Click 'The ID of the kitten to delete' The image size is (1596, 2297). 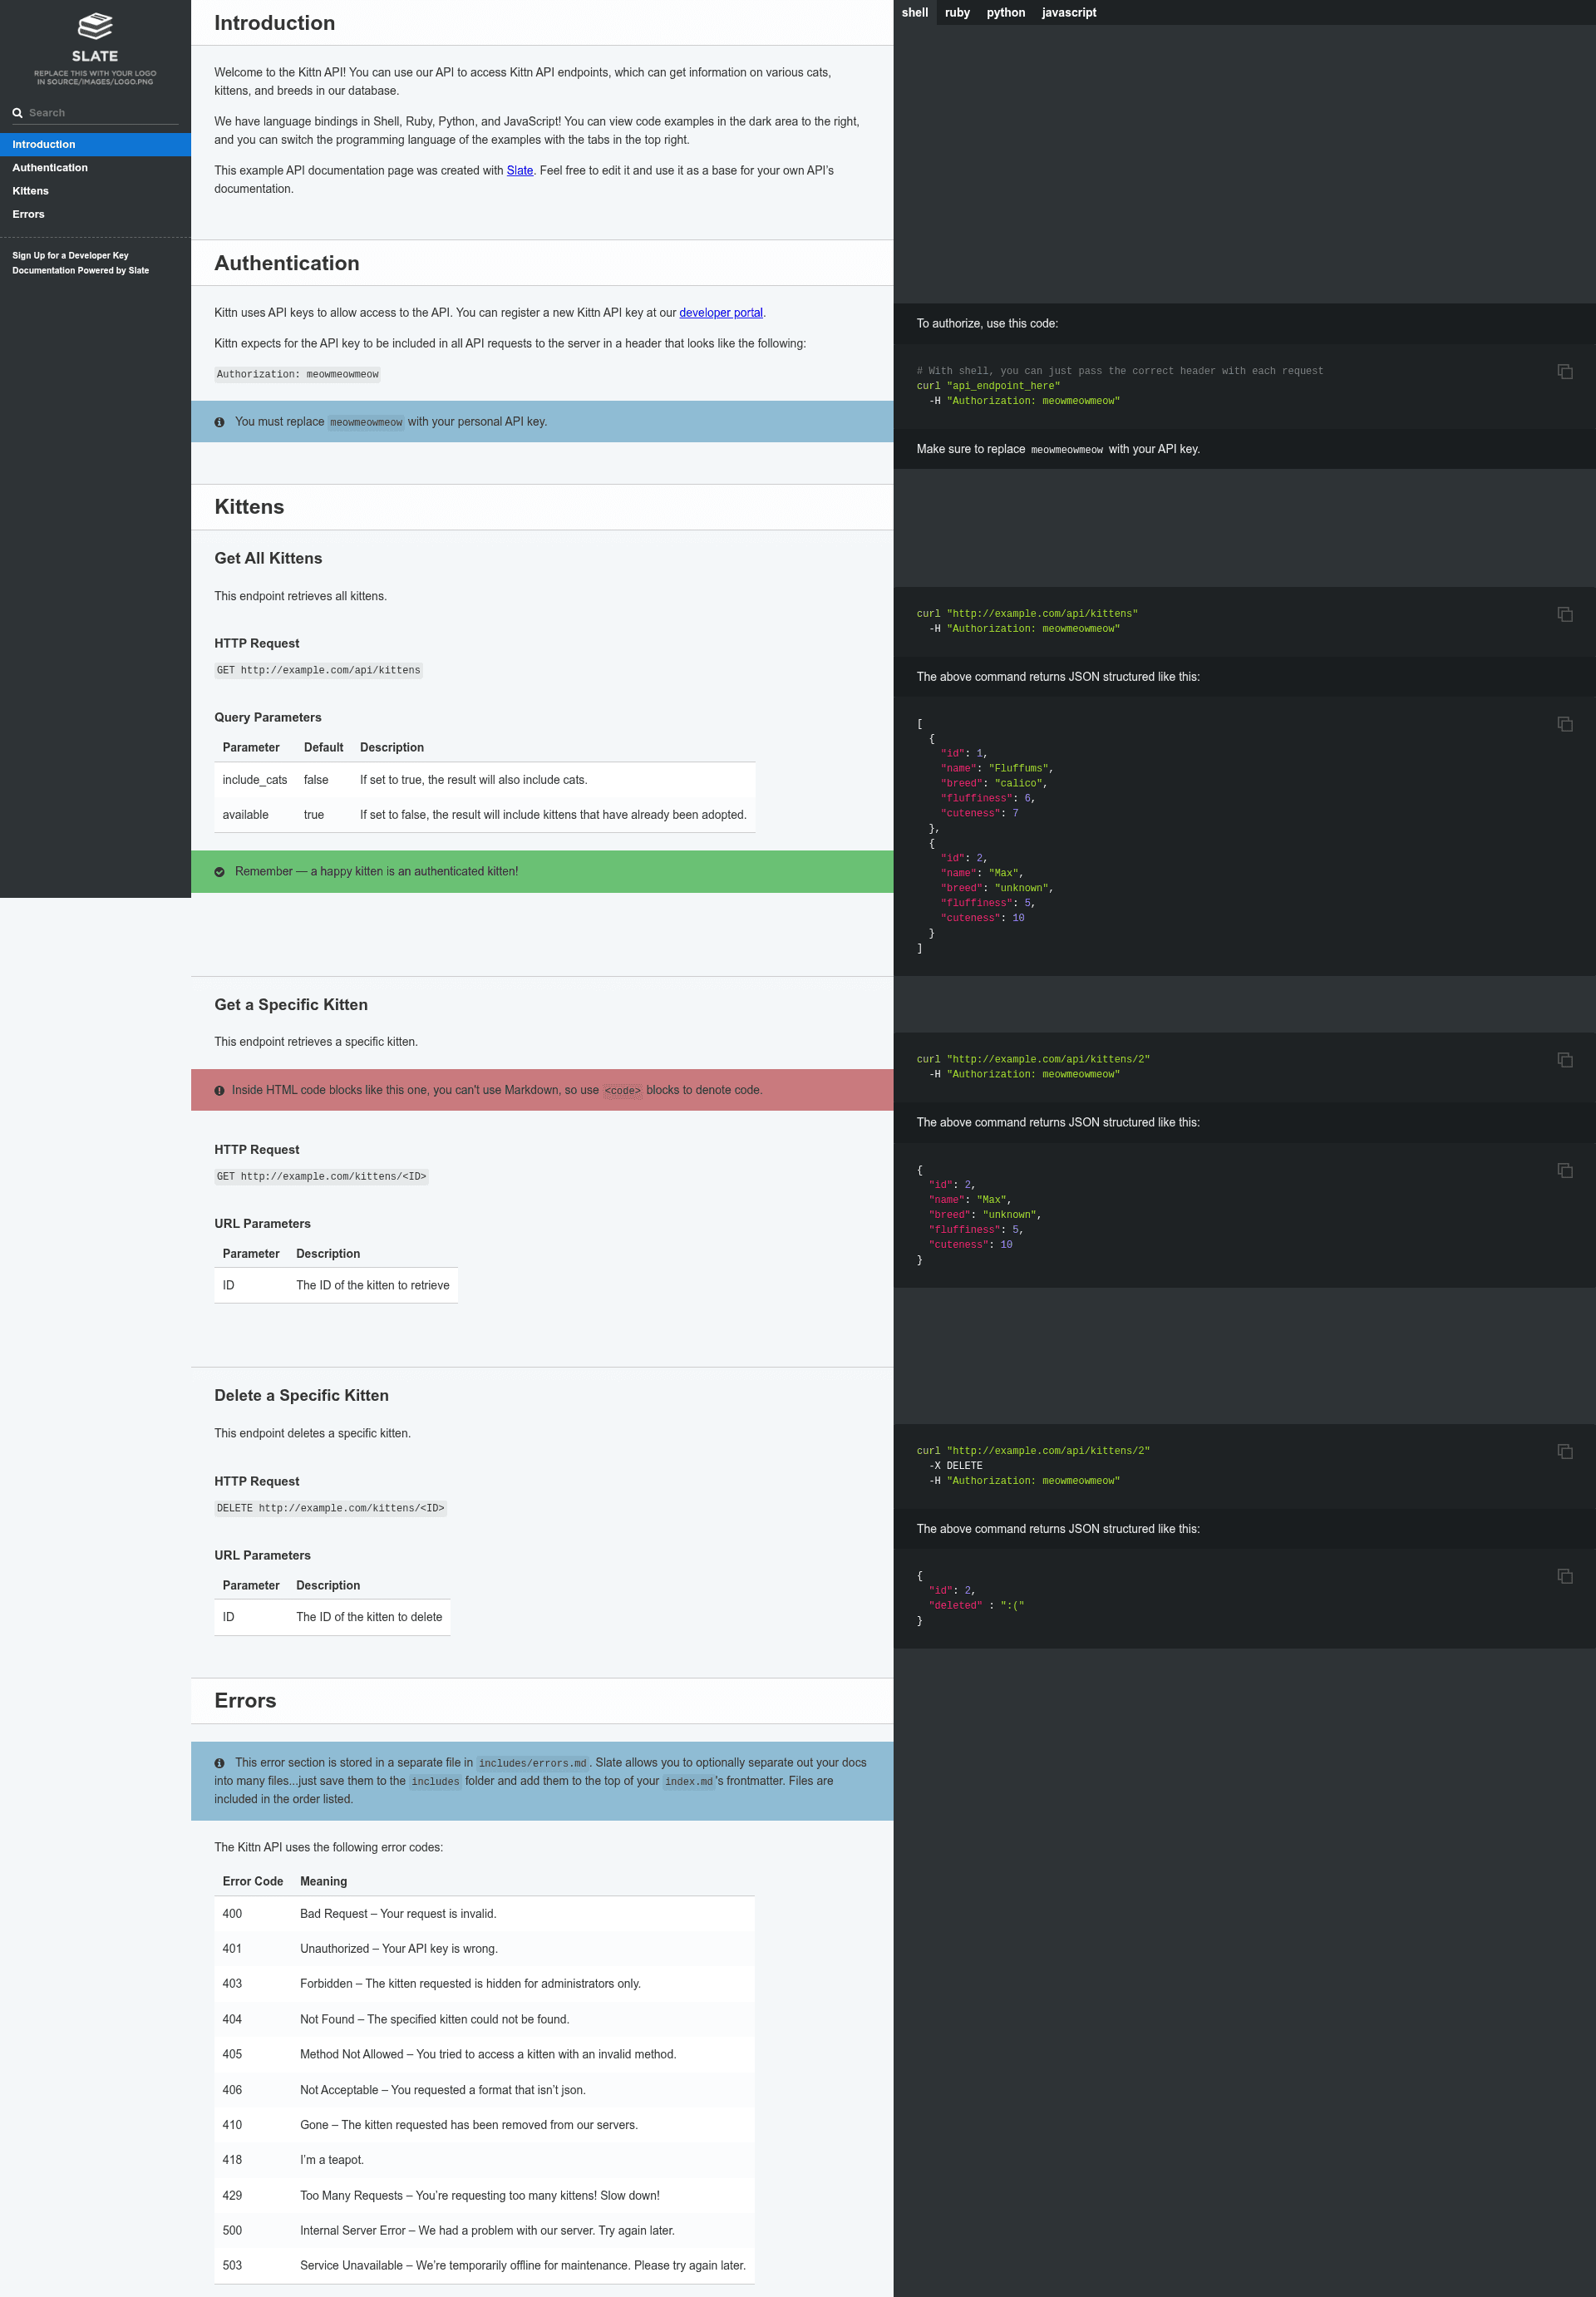[x=369, y=1617]
